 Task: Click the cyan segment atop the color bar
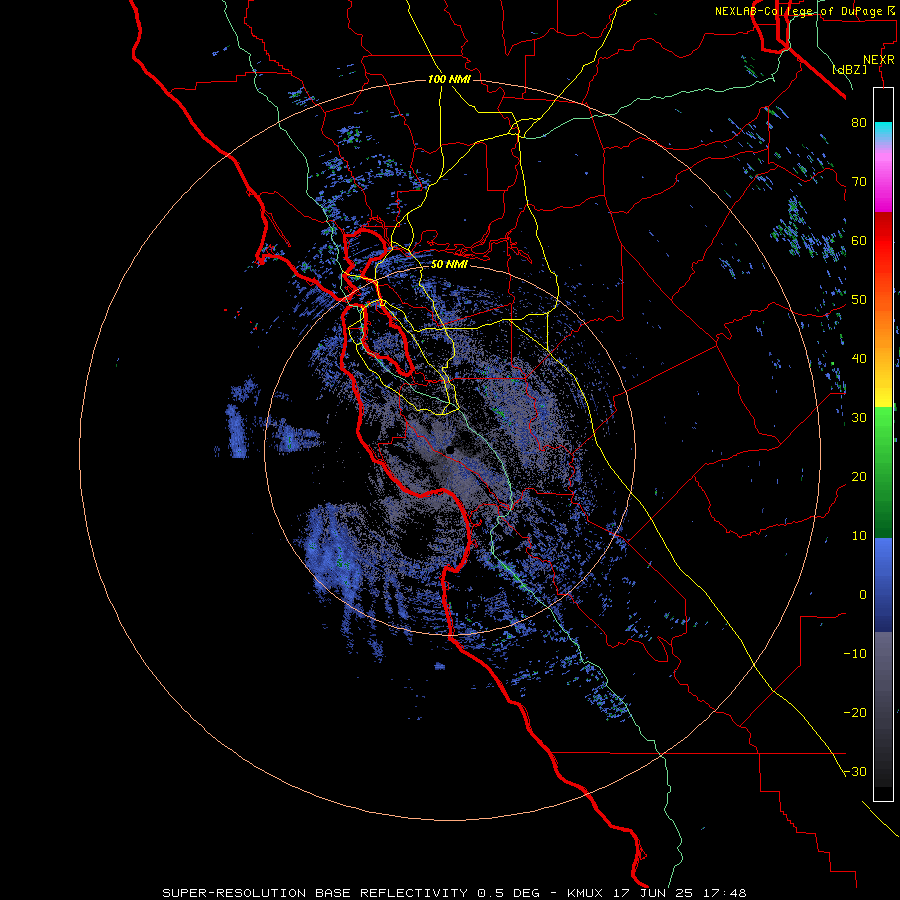pos(883,130)
